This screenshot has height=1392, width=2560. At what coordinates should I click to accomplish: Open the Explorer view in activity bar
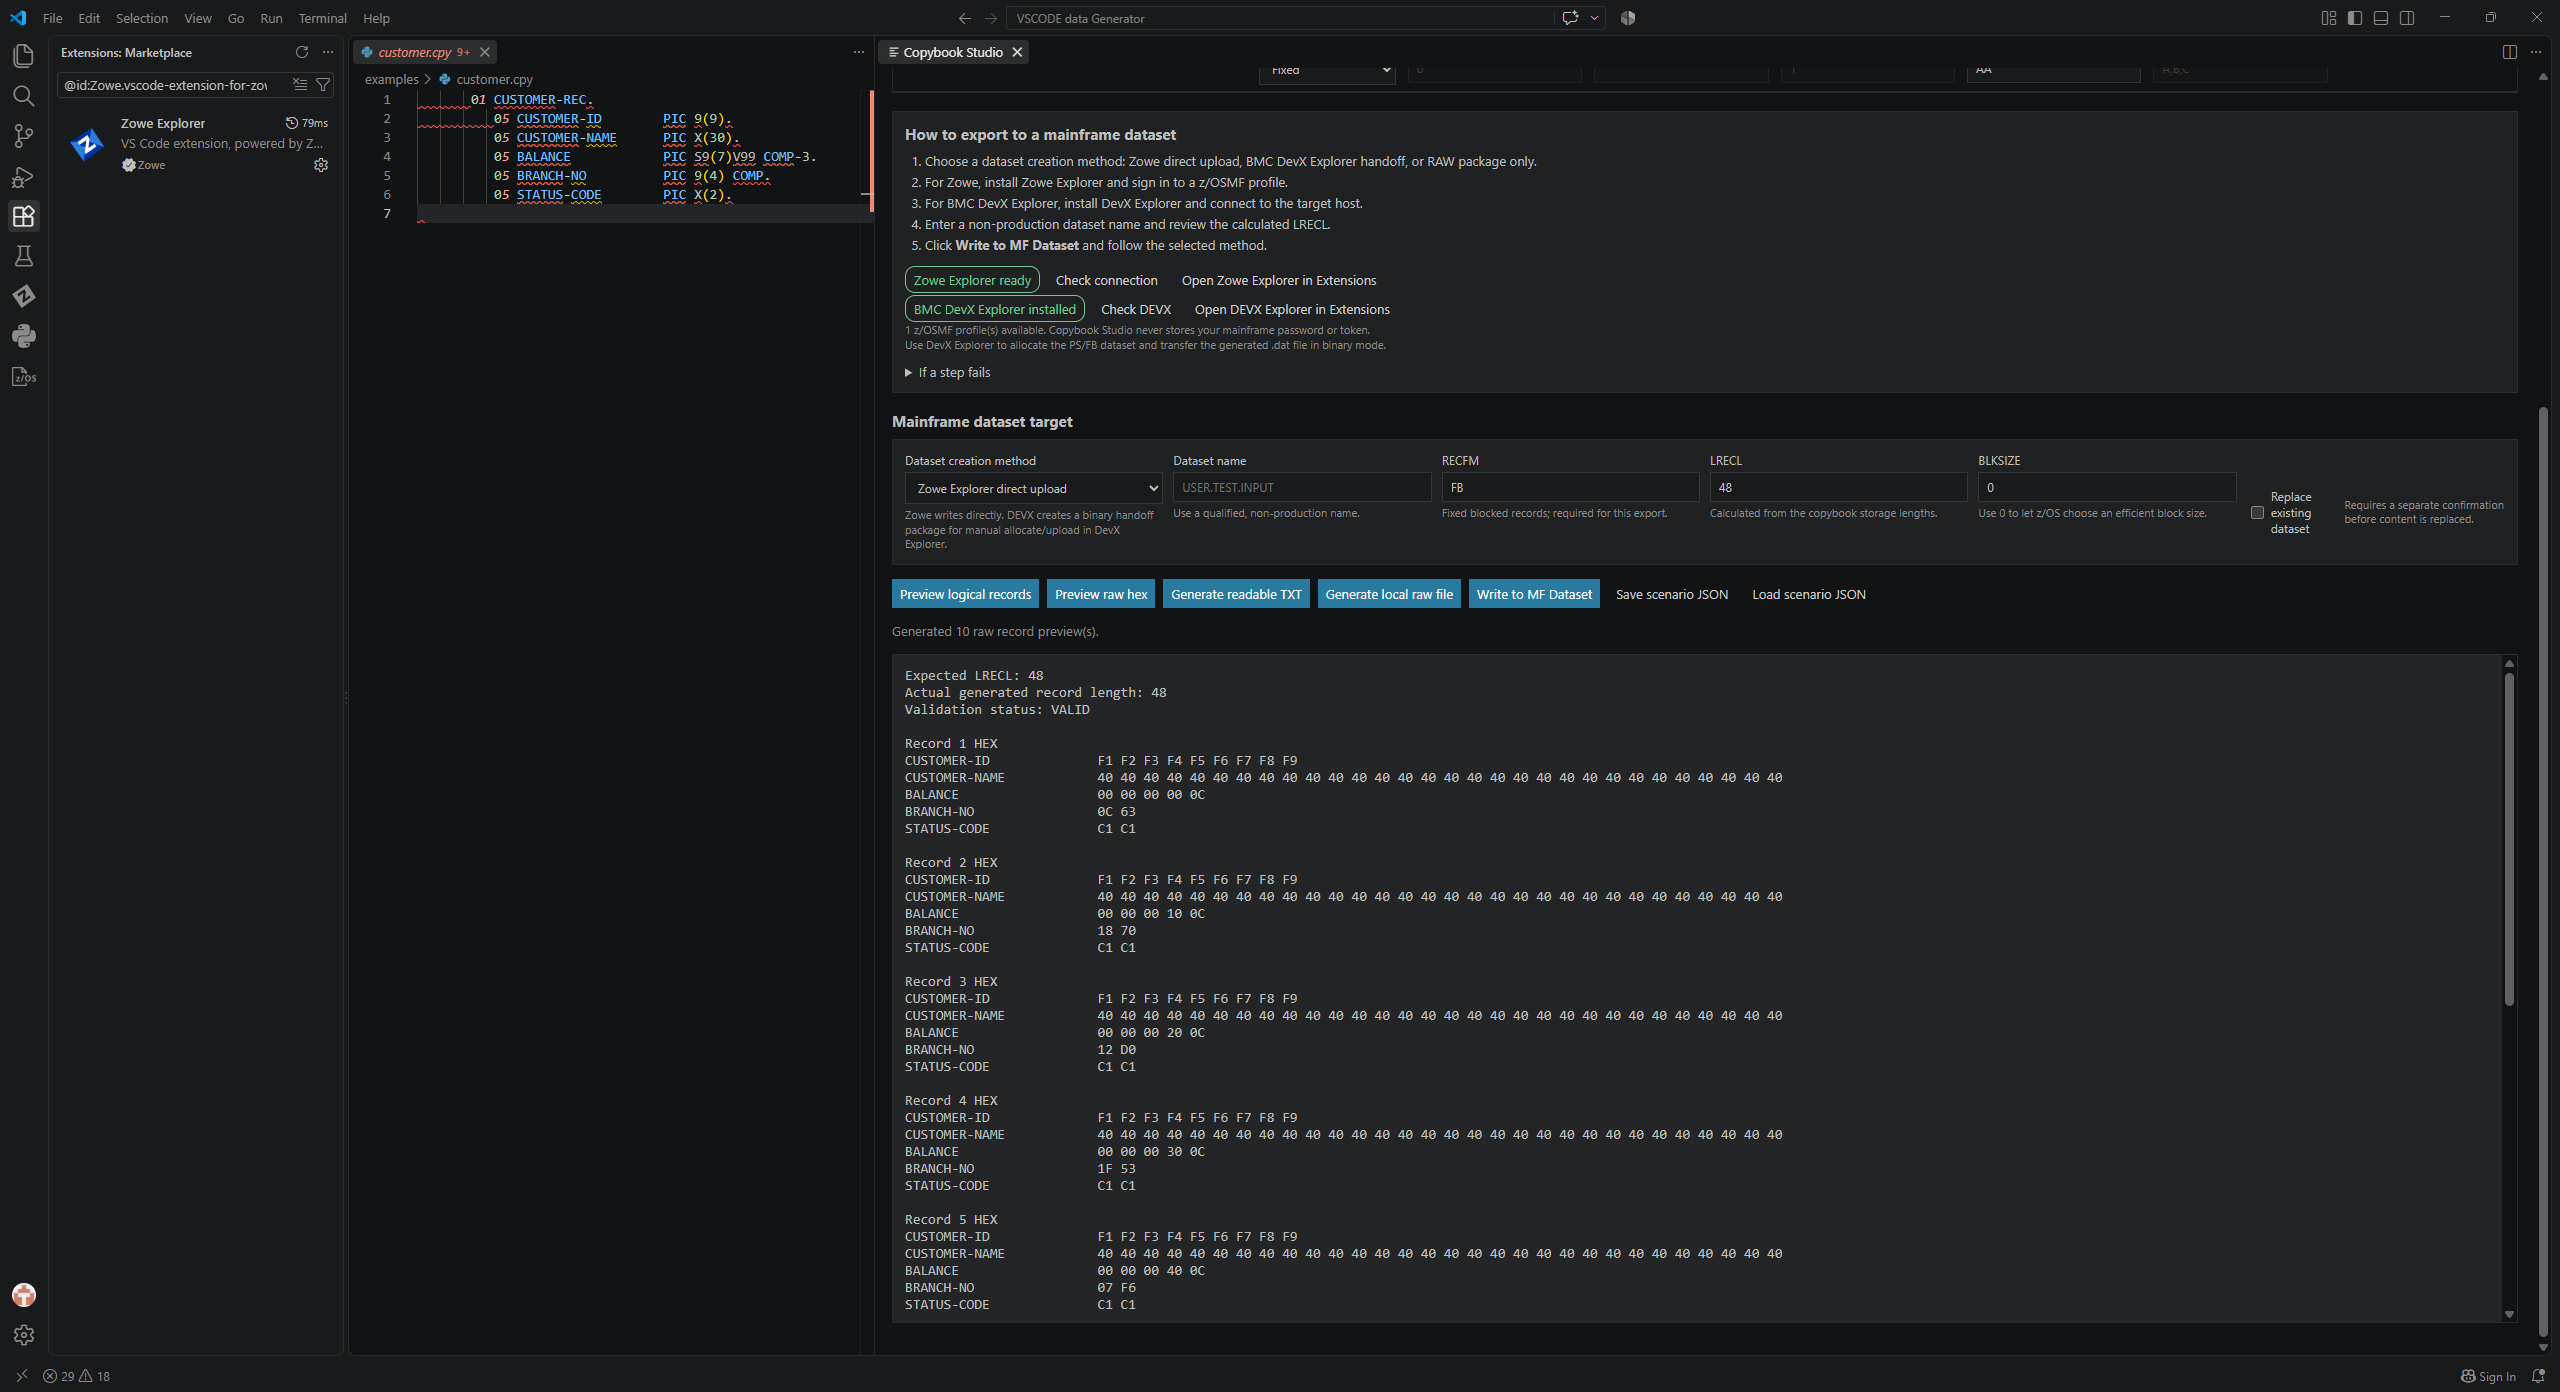pyautogui.click(x=23, y=56)
